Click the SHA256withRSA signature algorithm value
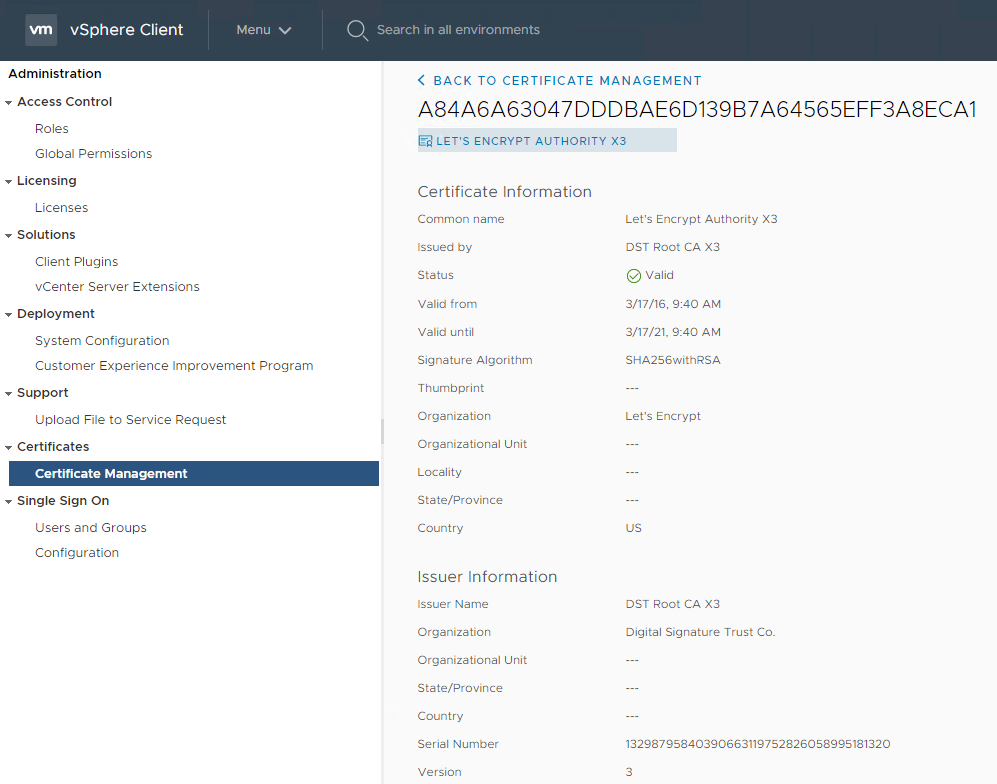This screenshot has width=997, height=784. coord(673,360)
